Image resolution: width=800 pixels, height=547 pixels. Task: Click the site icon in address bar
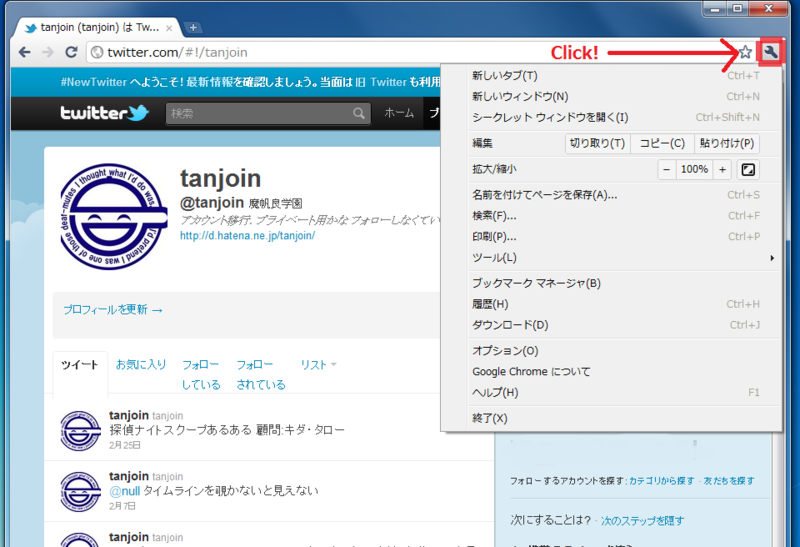coord(96,52)
